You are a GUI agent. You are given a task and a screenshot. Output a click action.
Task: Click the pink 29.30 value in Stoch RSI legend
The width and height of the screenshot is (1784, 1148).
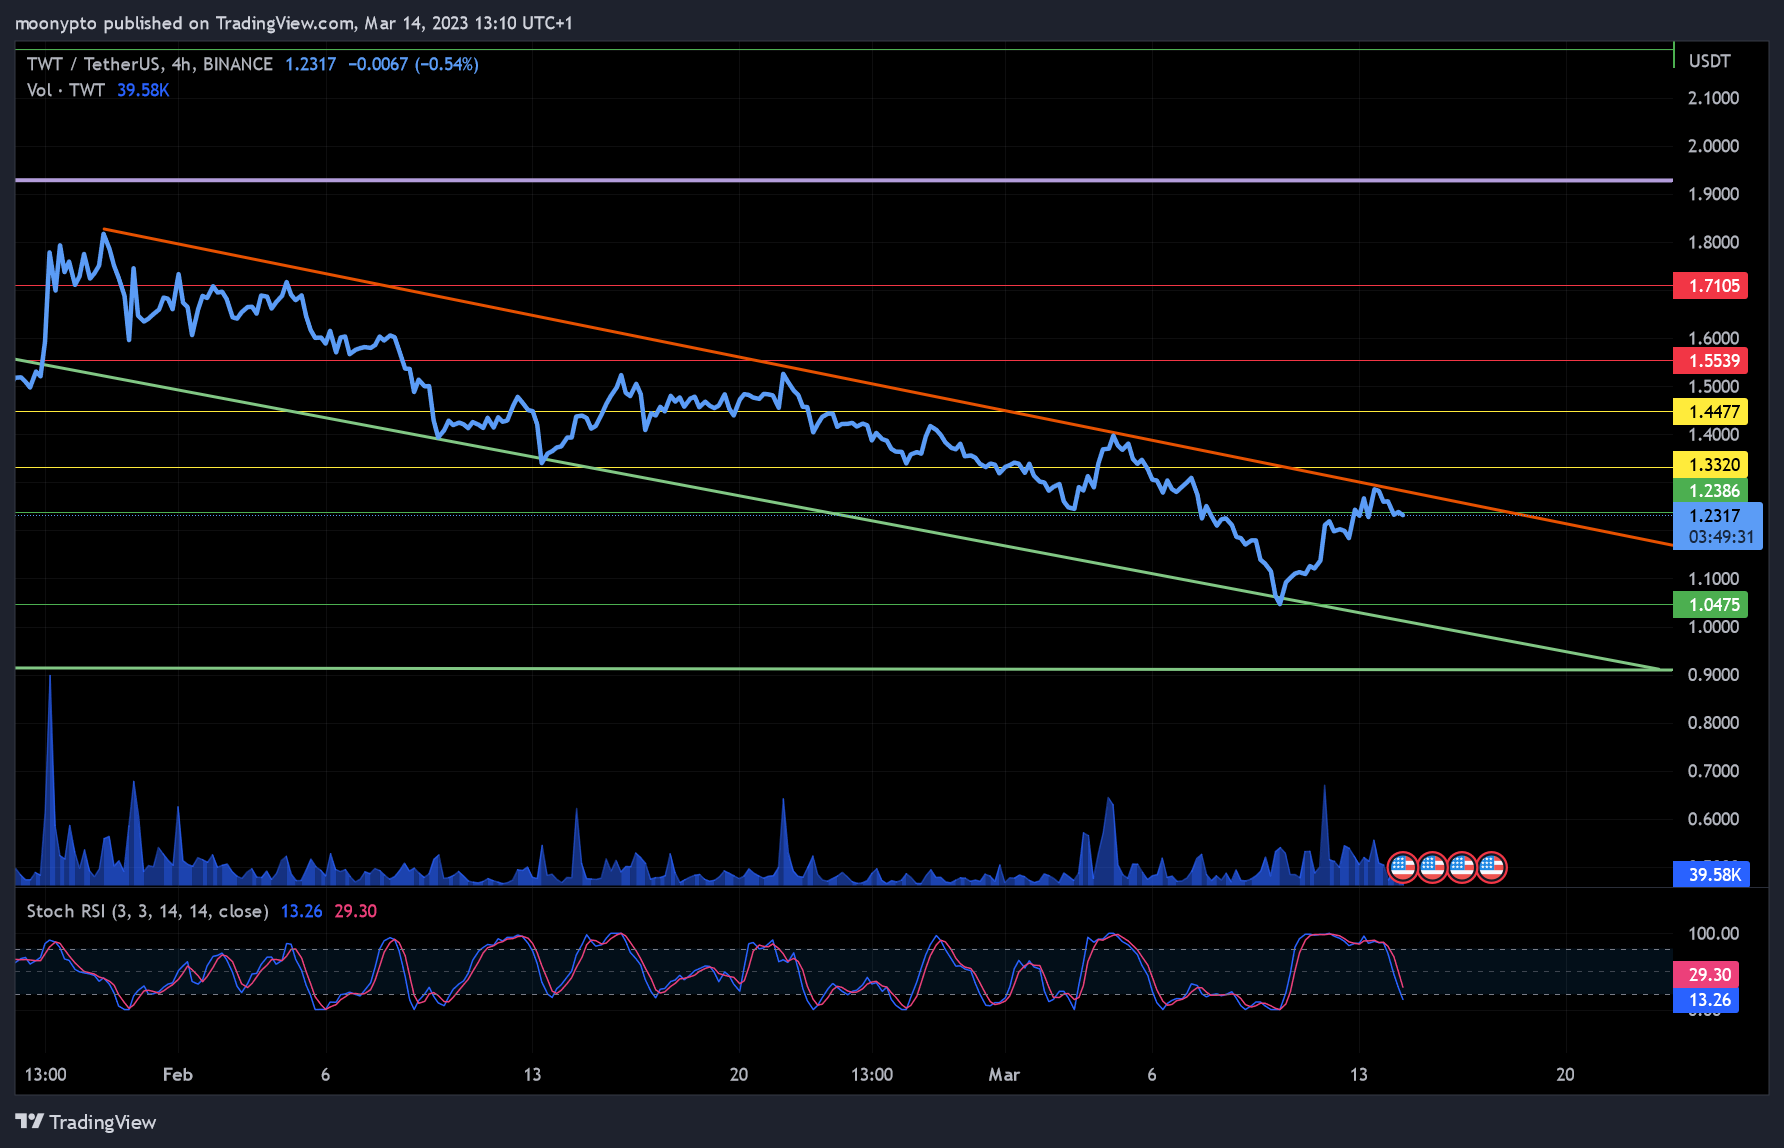coord(356,911)
